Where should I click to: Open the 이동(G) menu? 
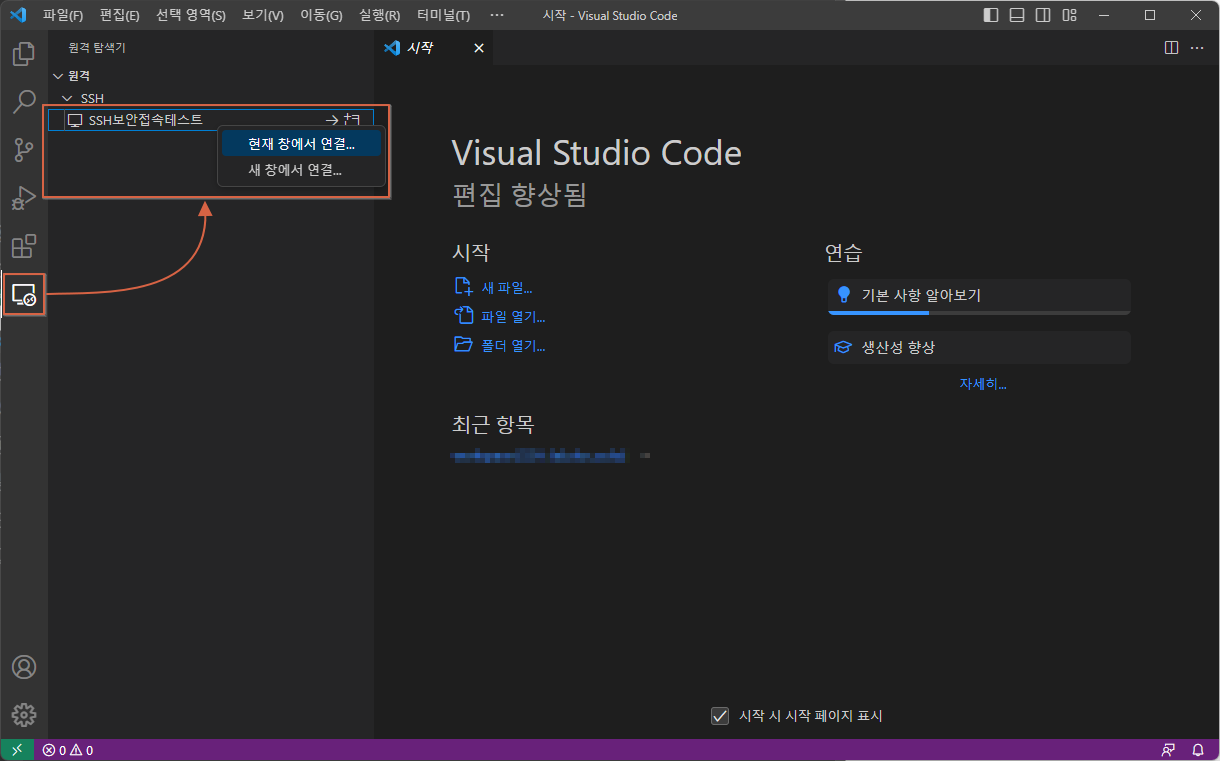(321, 15)
